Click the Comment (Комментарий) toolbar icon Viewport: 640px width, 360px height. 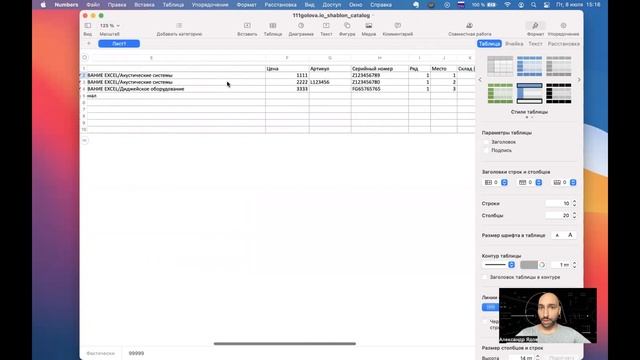(398, 26)
